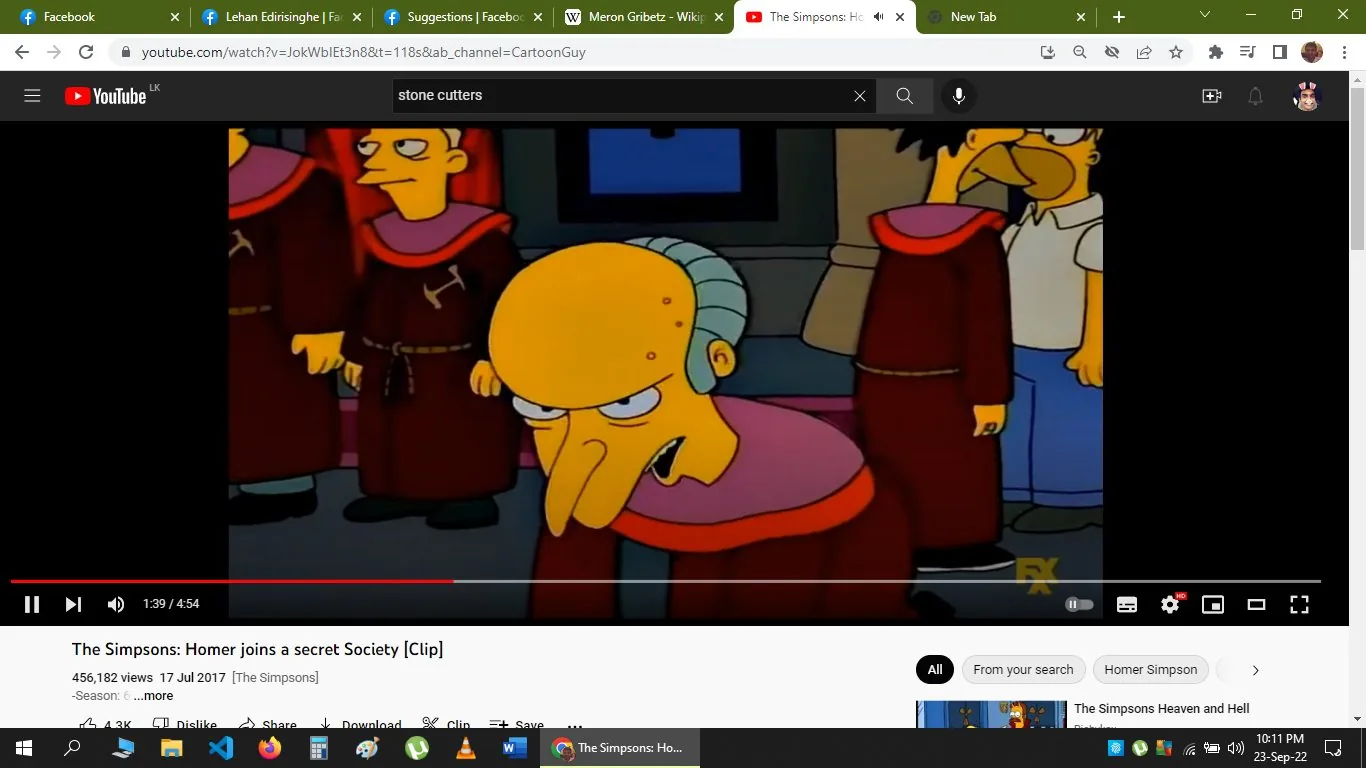The image size is (1366, 768).
Task: Open VLC media player from the taskbar
Action: click(465, 747)
